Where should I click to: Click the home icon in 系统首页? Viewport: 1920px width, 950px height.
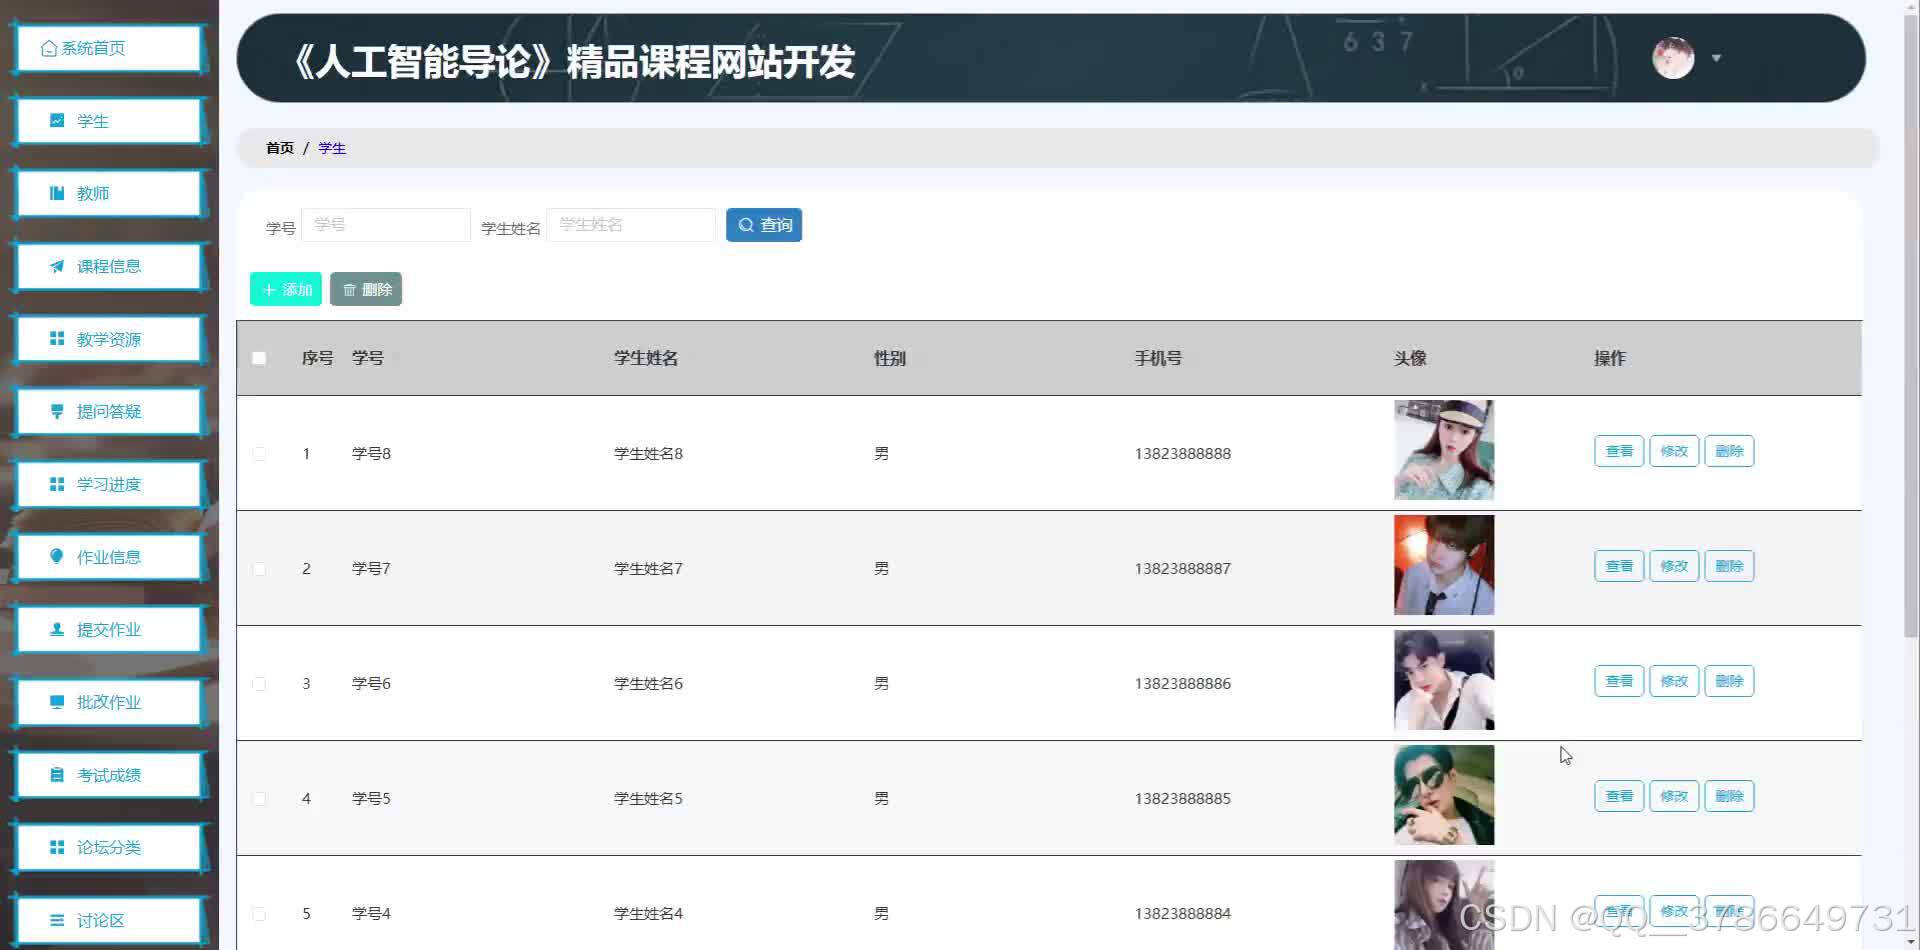click(48, 48)
